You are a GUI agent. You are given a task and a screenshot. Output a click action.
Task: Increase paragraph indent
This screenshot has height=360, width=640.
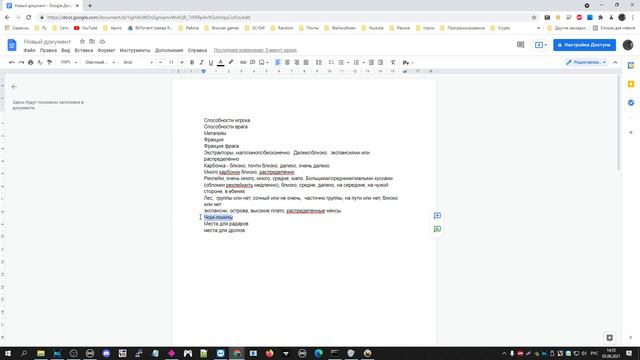click(380, 62)
